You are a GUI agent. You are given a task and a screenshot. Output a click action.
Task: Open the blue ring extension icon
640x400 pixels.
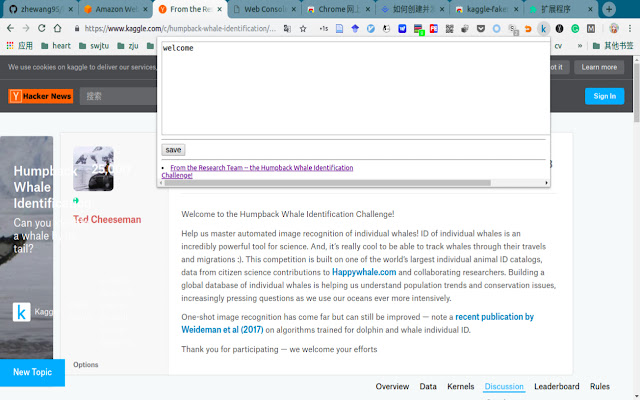(x=496, y=29)
